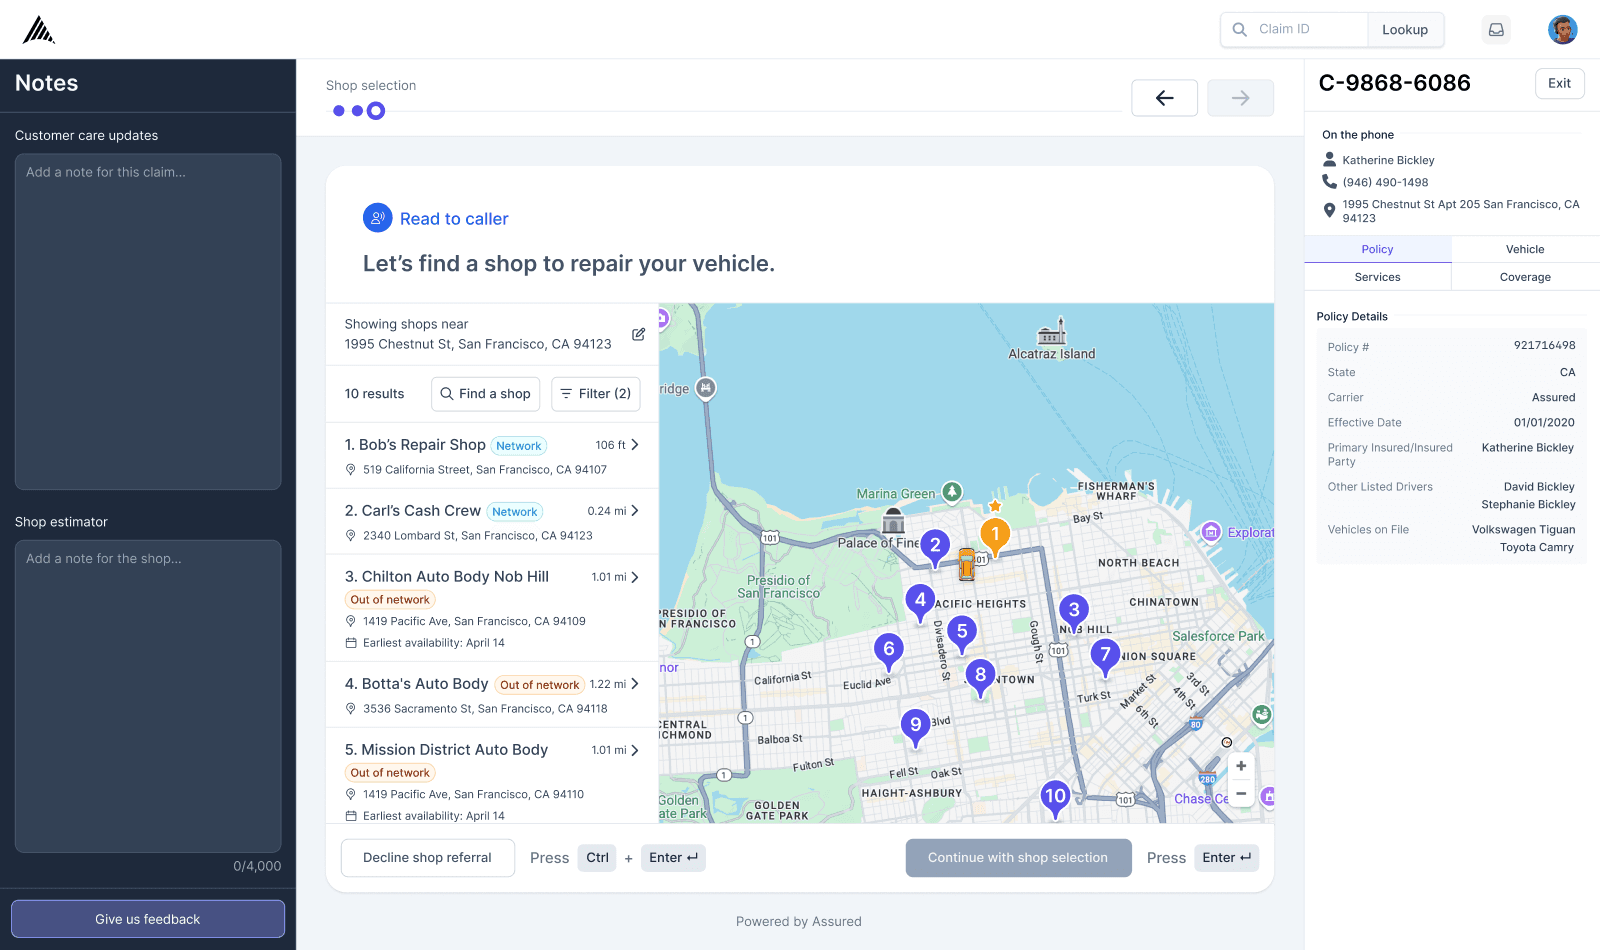This screenshot has height=950, width=1600.
Task: Click the Read to caller speaker icon
Action: click(x=377, y=217)
